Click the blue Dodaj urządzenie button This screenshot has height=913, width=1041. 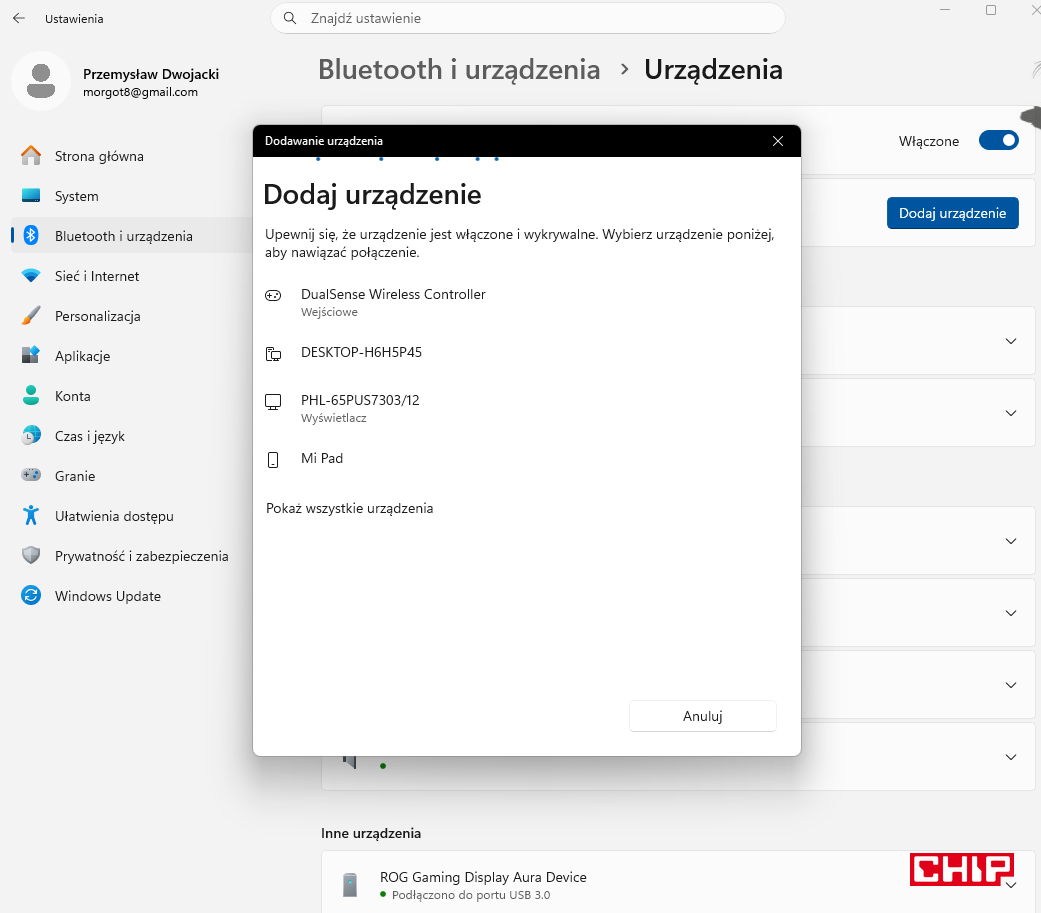[953, 213]
